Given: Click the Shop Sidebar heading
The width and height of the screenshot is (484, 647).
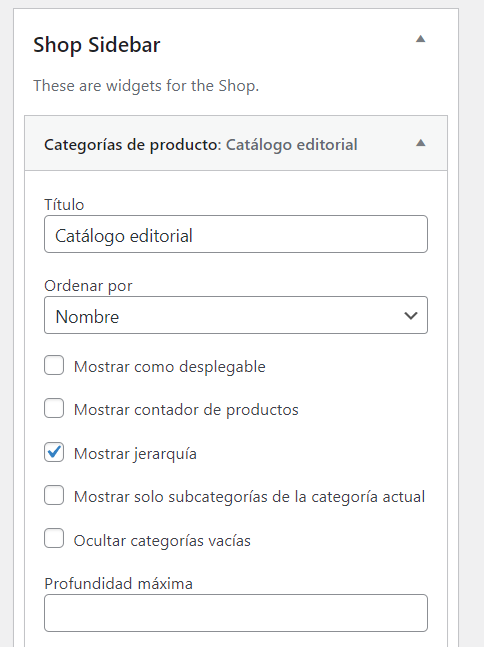Looking at the screenshot, I should click(x=97, y=45).
